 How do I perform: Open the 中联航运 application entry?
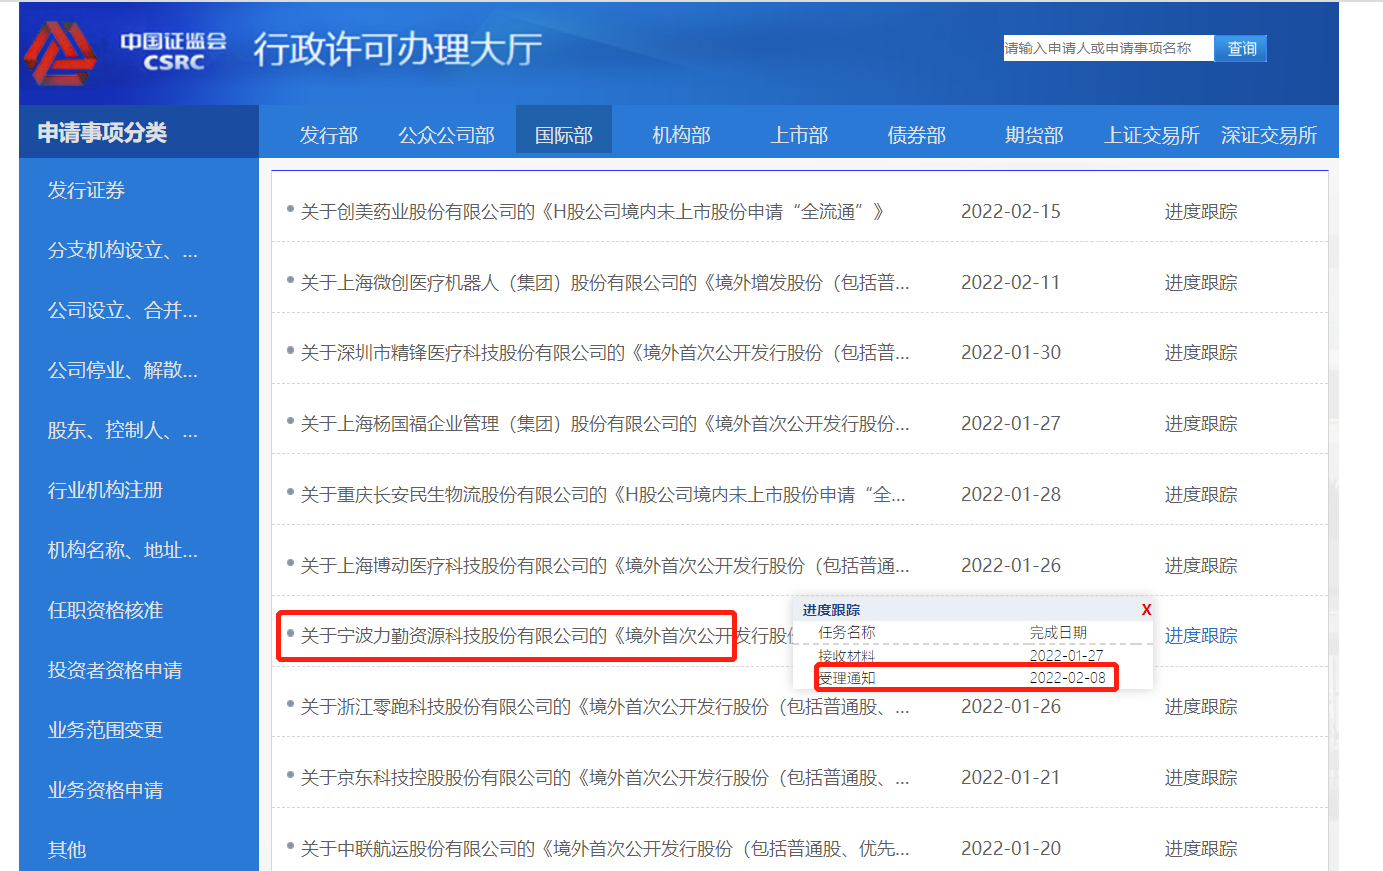(605, 849)
